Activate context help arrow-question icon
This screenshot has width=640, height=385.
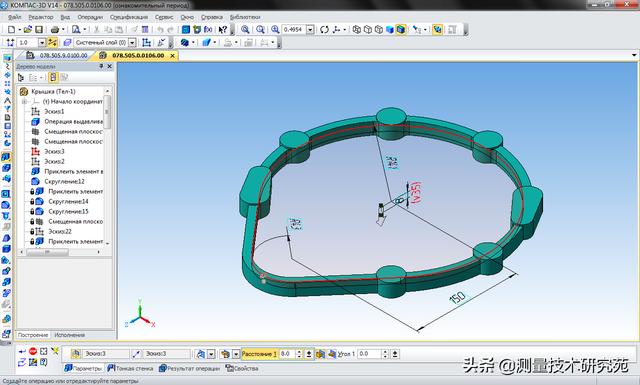[x=222, y=29]
